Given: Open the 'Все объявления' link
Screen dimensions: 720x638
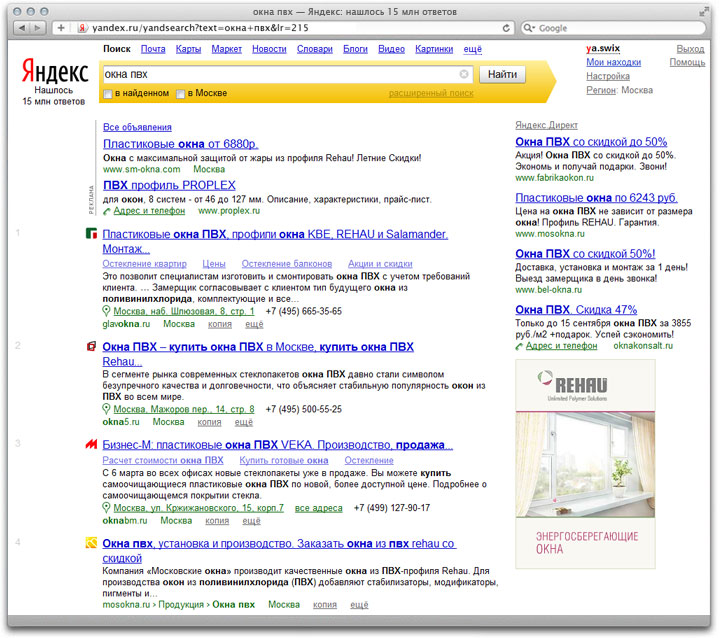Looking at the screenshot, I should coord(137,127).
